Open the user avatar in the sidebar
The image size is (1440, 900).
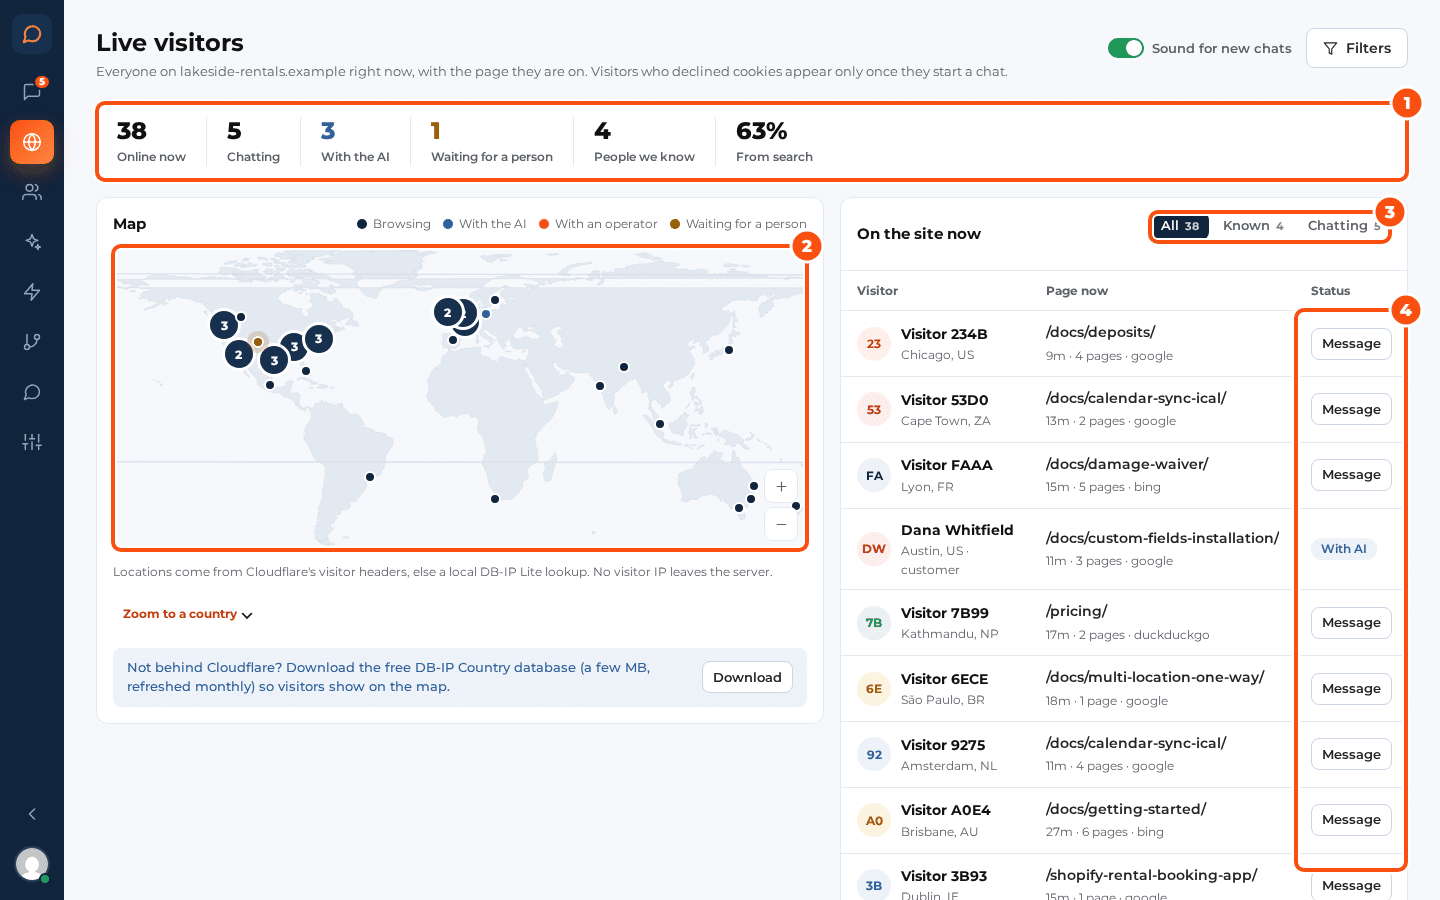[32, 864]
